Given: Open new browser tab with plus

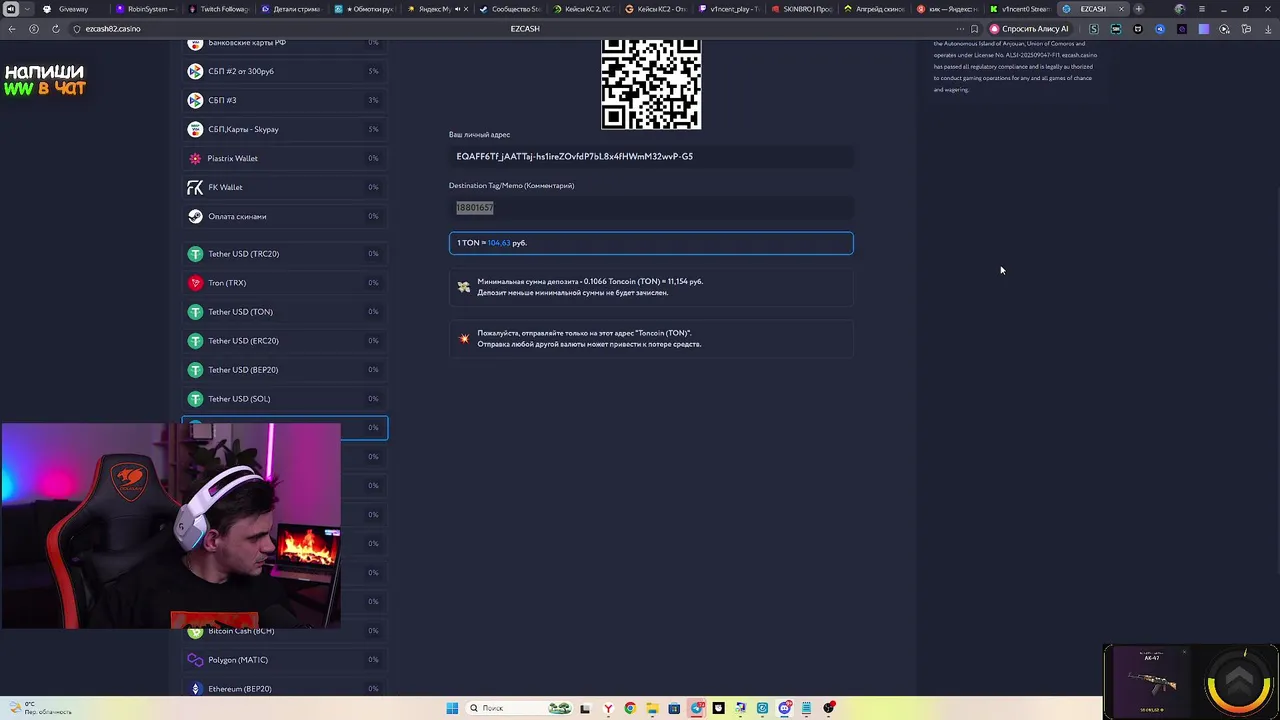Looking at the screenshot, I should 1138,9.
